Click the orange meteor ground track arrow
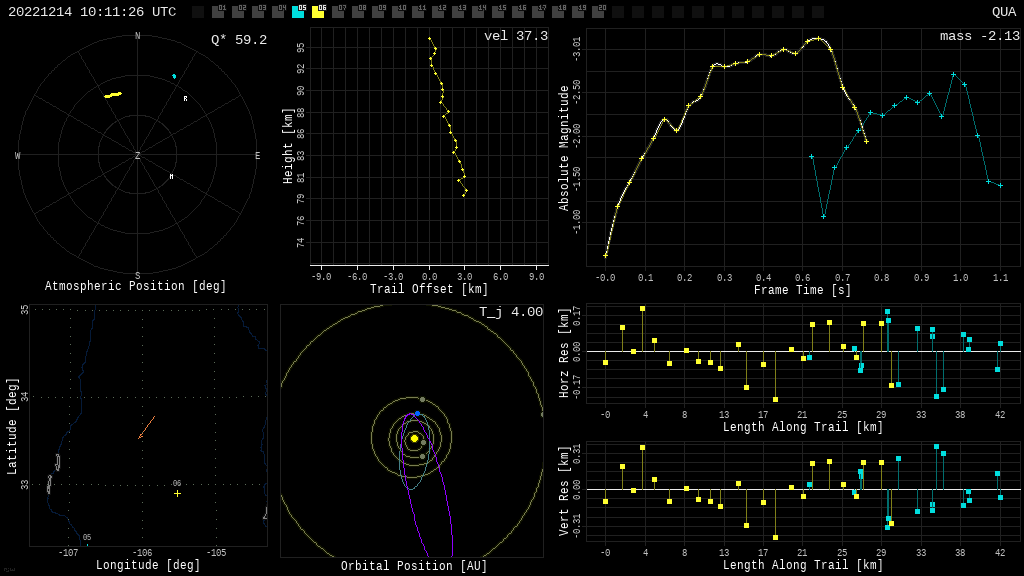1024x576 pixels. click(146, 428)
